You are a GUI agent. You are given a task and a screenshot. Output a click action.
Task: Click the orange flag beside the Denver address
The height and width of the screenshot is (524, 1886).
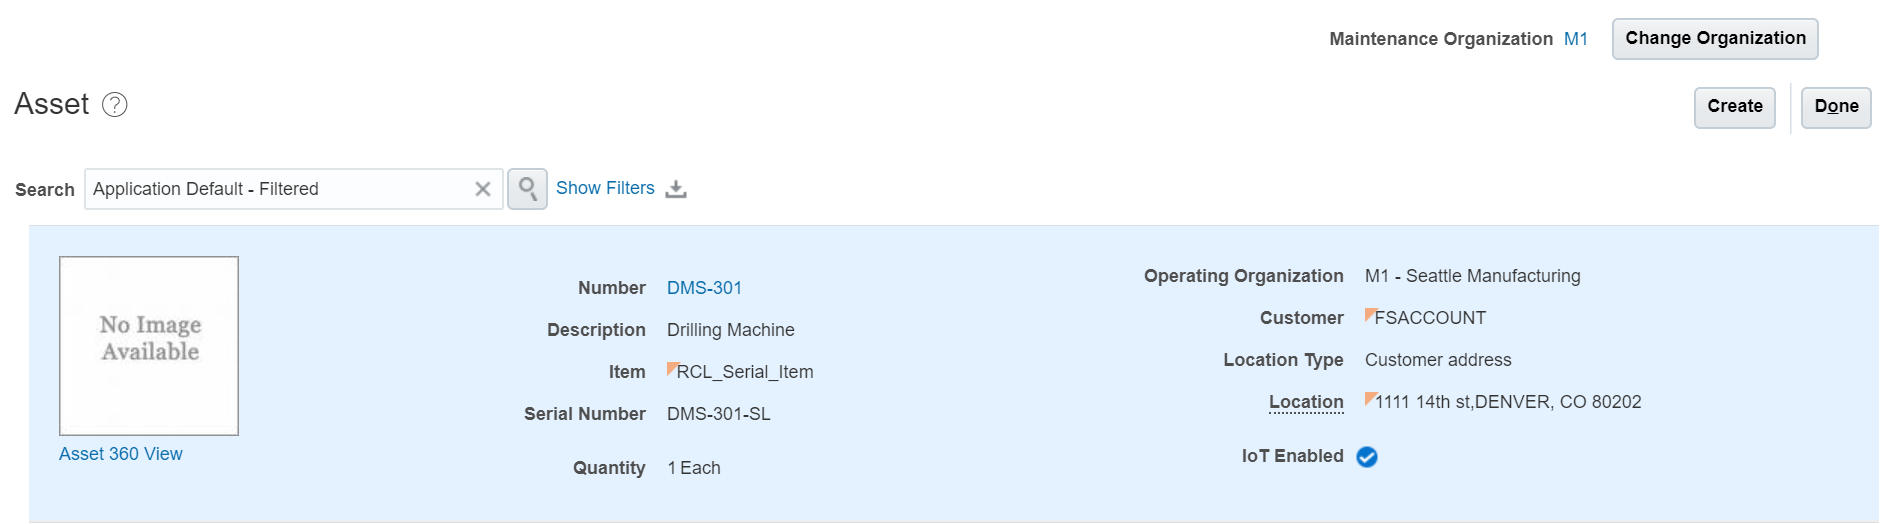click(1370, 398)
